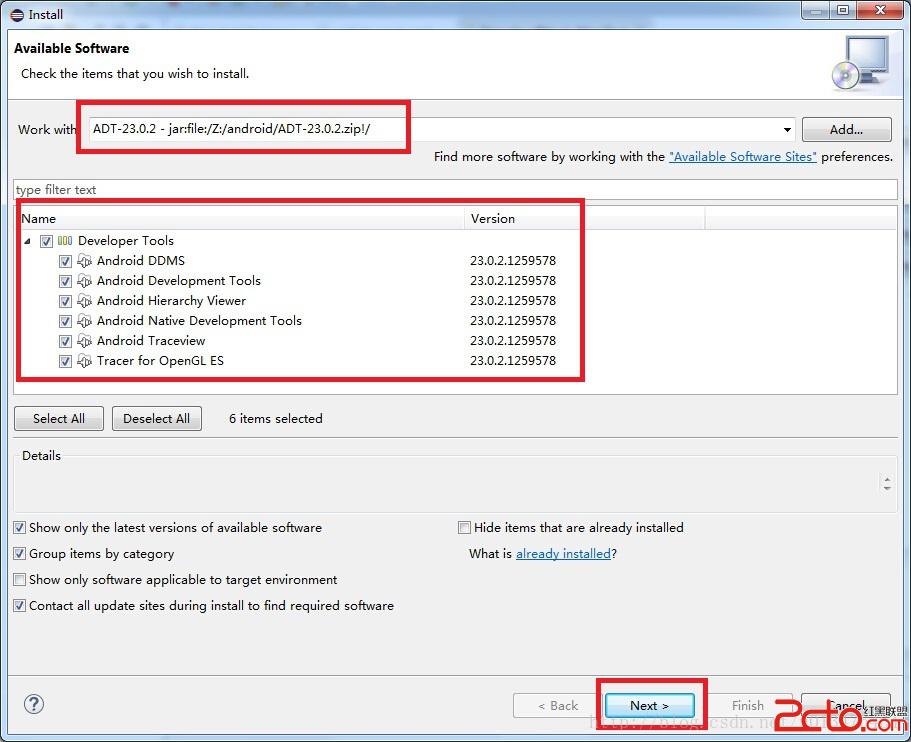Click the Add... button

[x=847, y=130]
